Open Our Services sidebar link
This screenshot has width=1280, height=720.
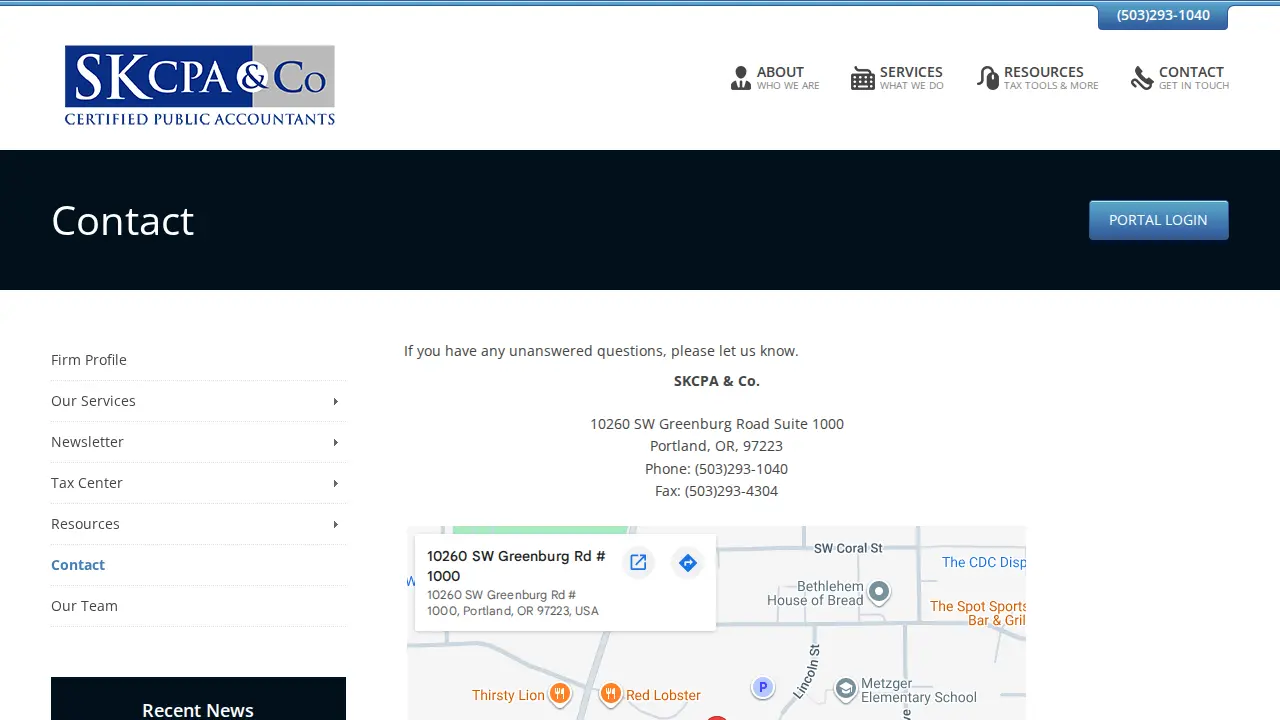pyautogui.click(x=93, y=401)
